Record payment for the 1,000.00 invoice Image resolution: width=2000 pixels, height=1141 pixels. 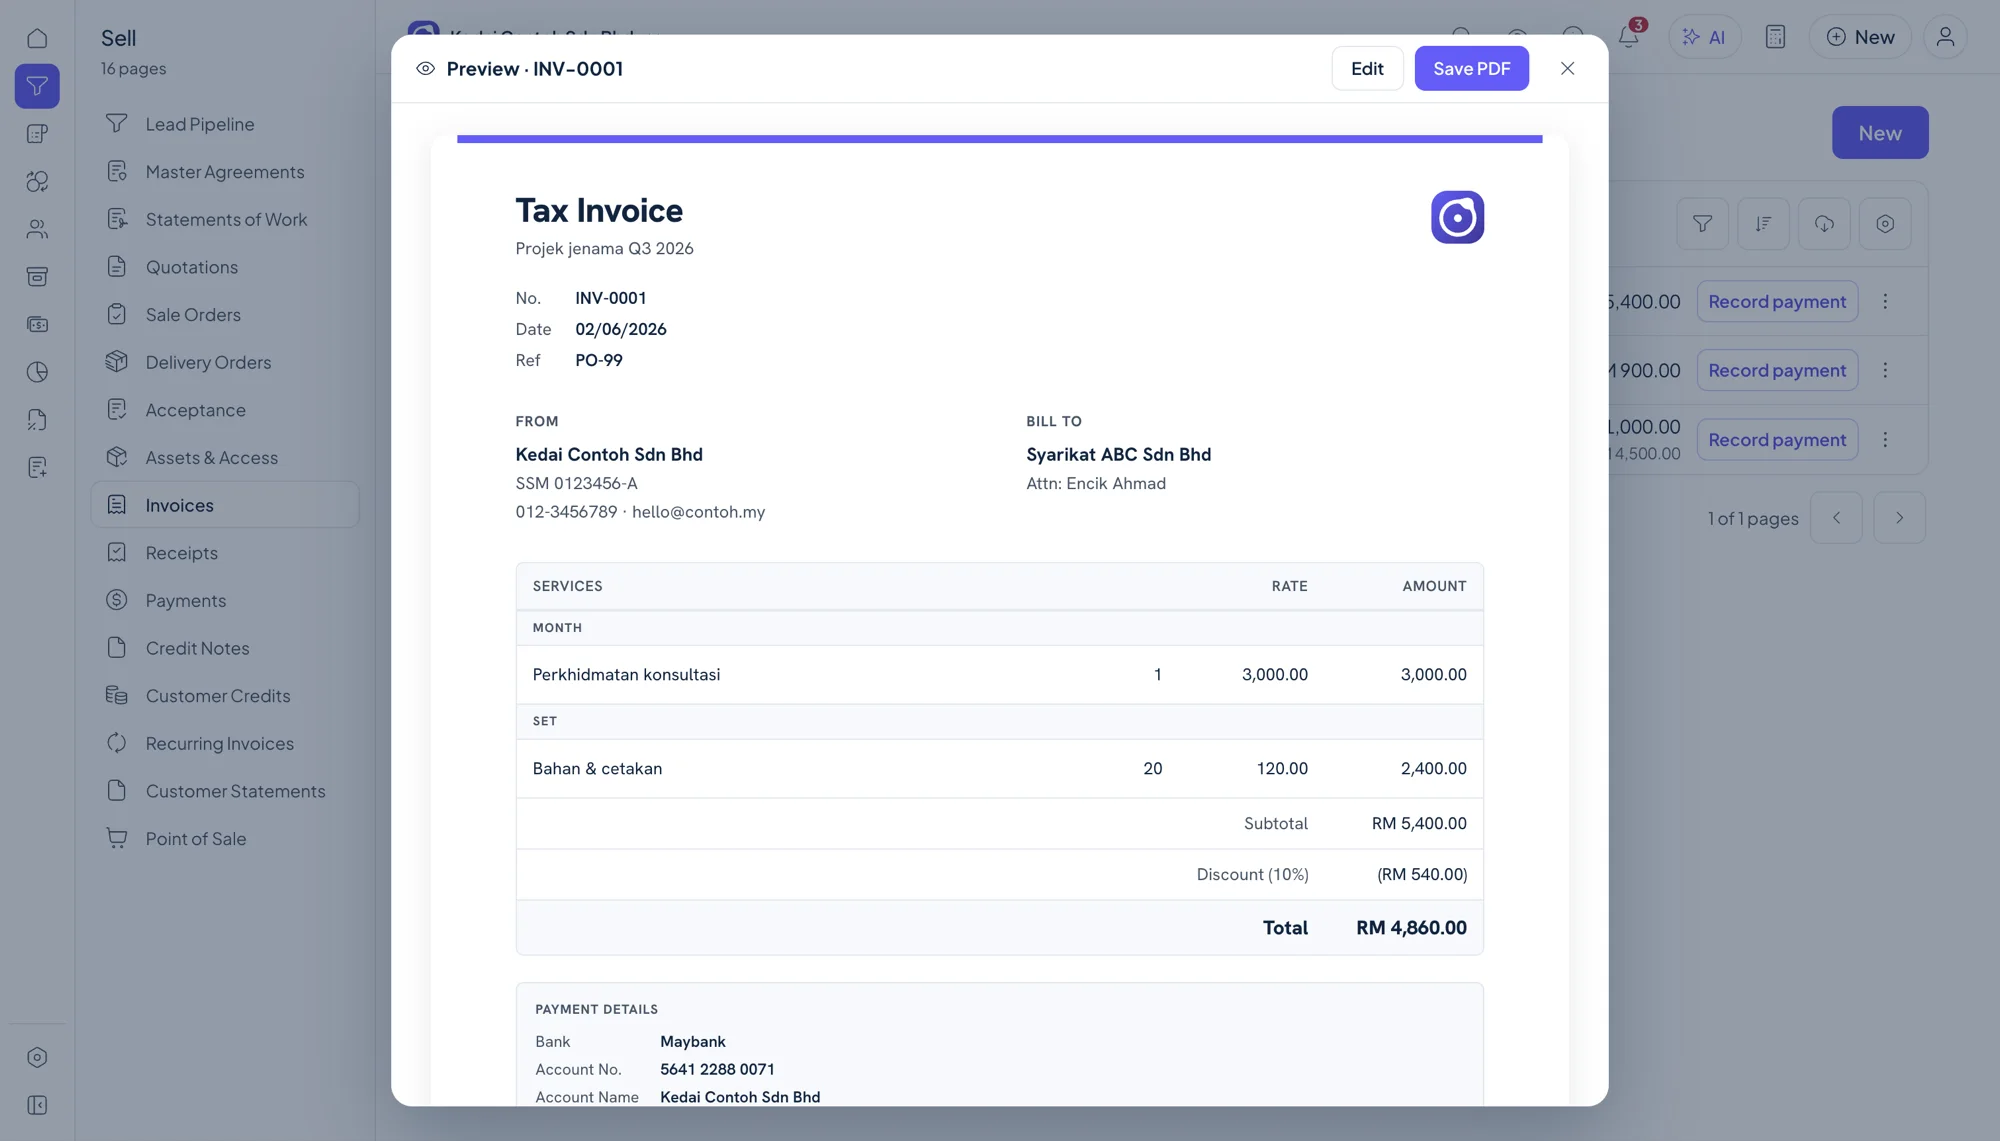tap(1777, 440)
